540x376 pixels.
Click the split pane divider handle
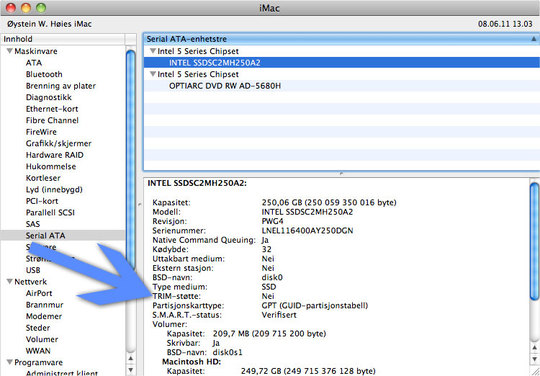(x=341, y=174)
